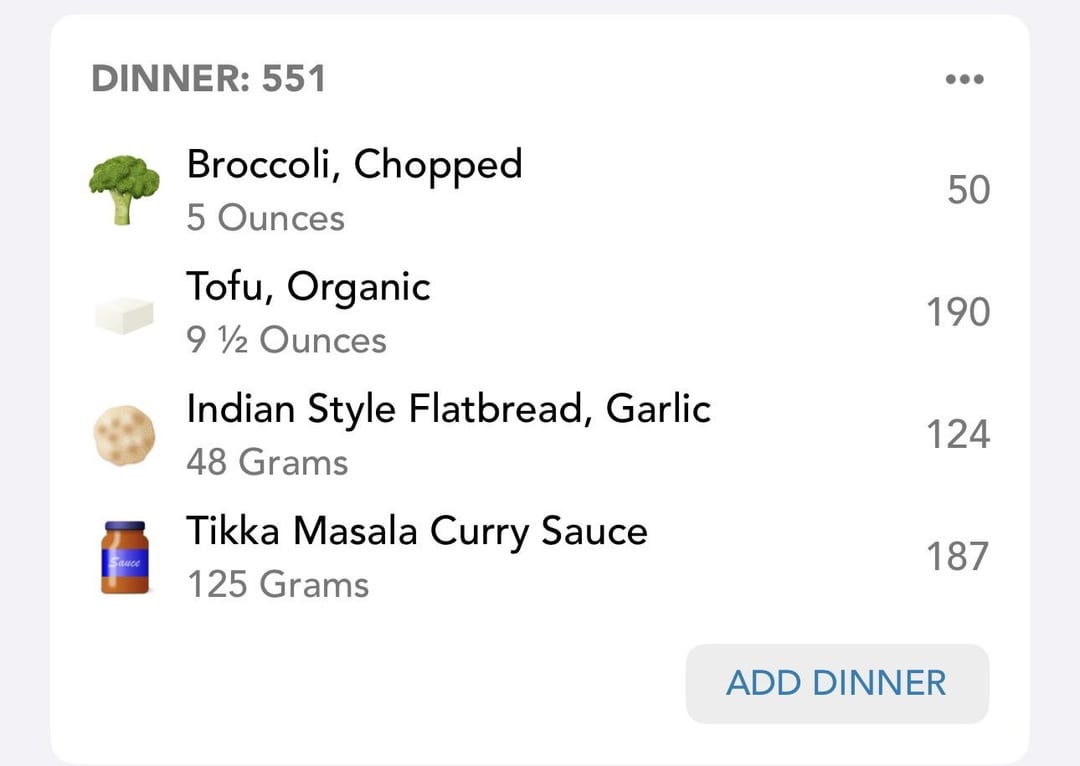The width and height of the screenshot is (1080, 766).
Task: Tap flatbread's 124 calorie value
Action: click(x=958, y=435)
